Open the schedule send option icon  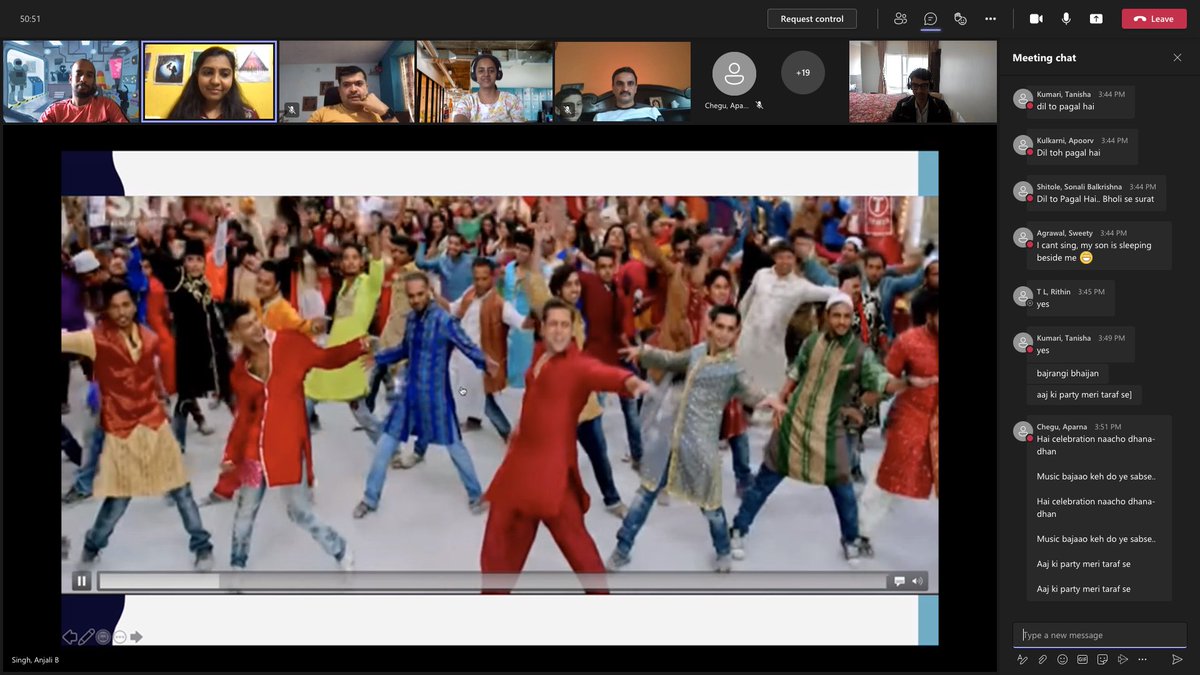click(1122, 659)
